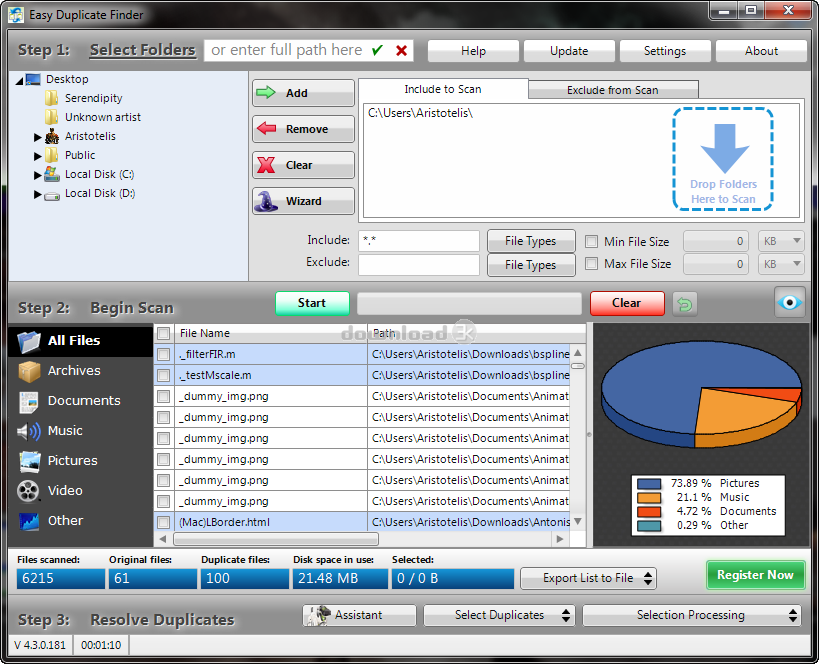The image size is (819, 664).
Task: Click the Local Disk (D:) drive icon
Action: [52, 195]
